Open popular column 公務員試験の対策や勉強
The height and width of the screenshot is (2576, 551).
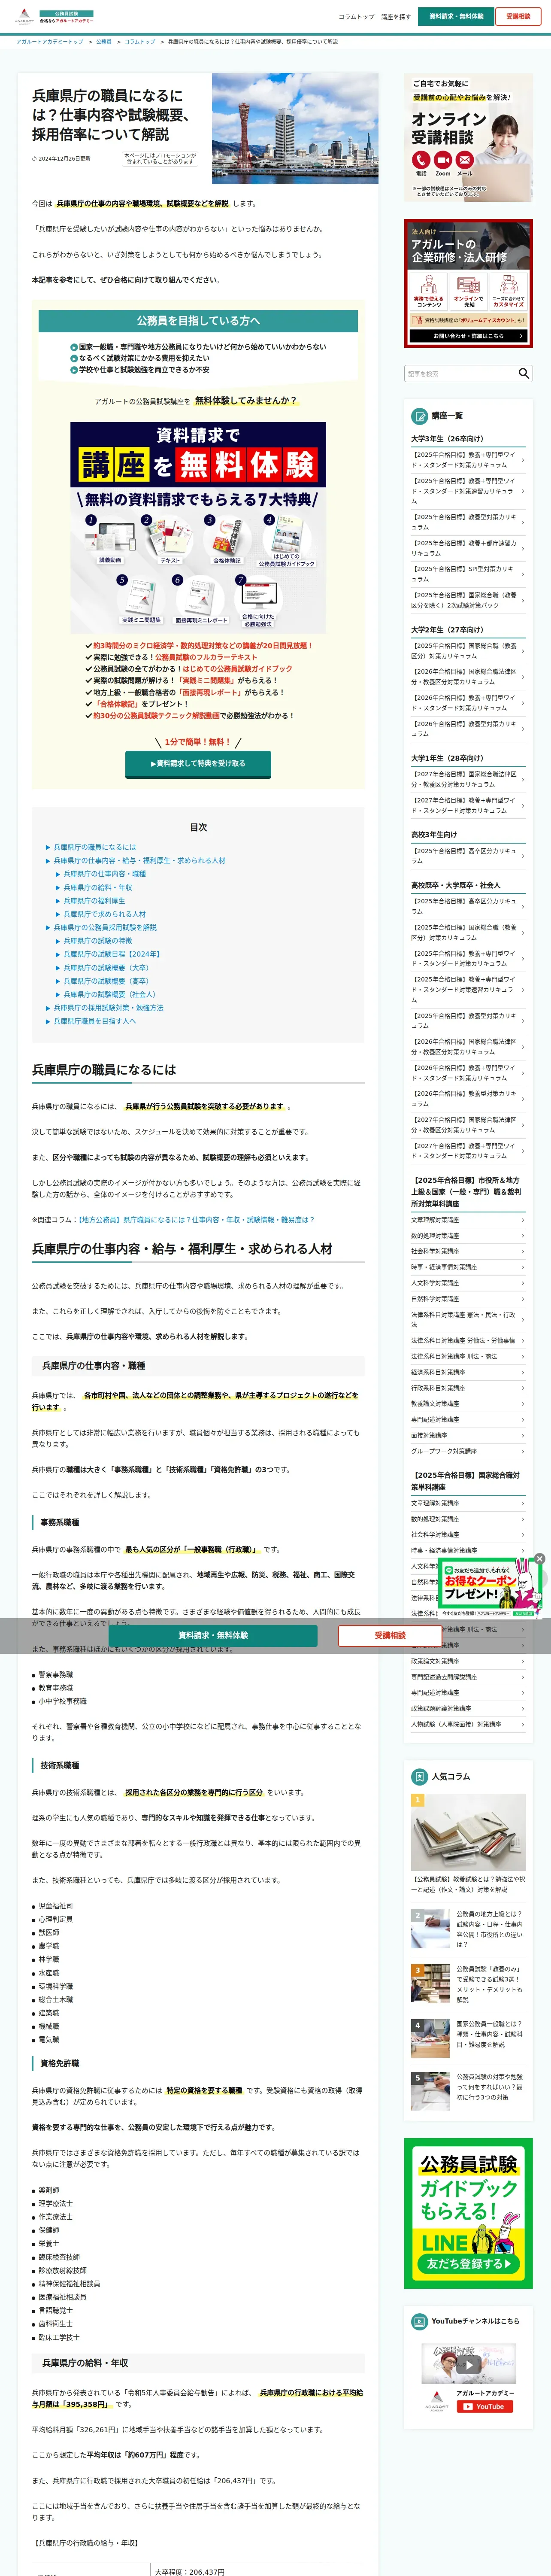pyautogui.click(x=468, y=2090)
